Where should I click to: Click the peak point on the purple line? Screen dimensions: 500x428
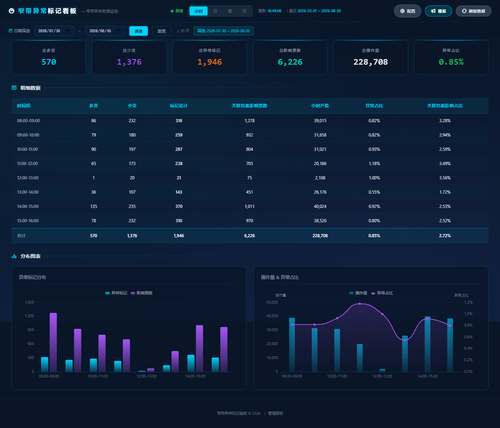(x=360, y=304)
